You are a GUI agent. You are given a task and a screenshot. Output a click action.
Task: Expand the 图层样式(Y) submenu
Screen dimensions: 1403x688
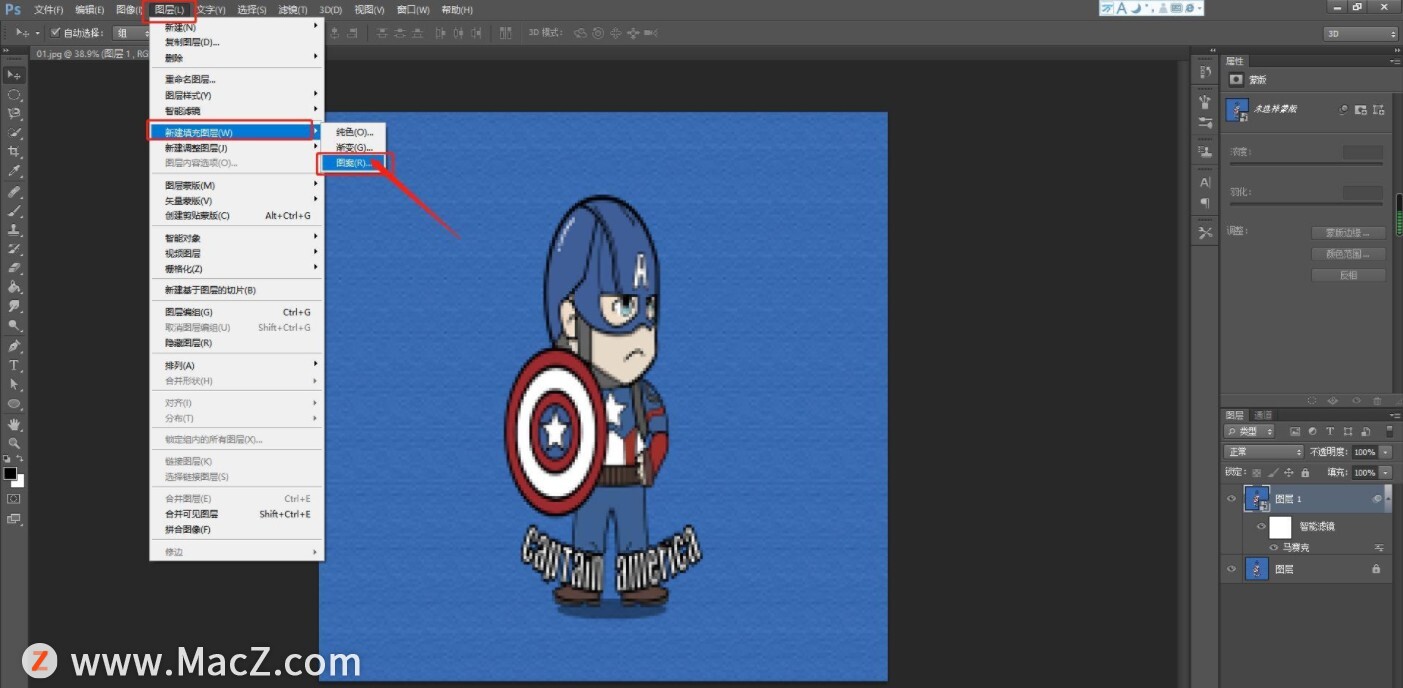click(x=237, y=95)
